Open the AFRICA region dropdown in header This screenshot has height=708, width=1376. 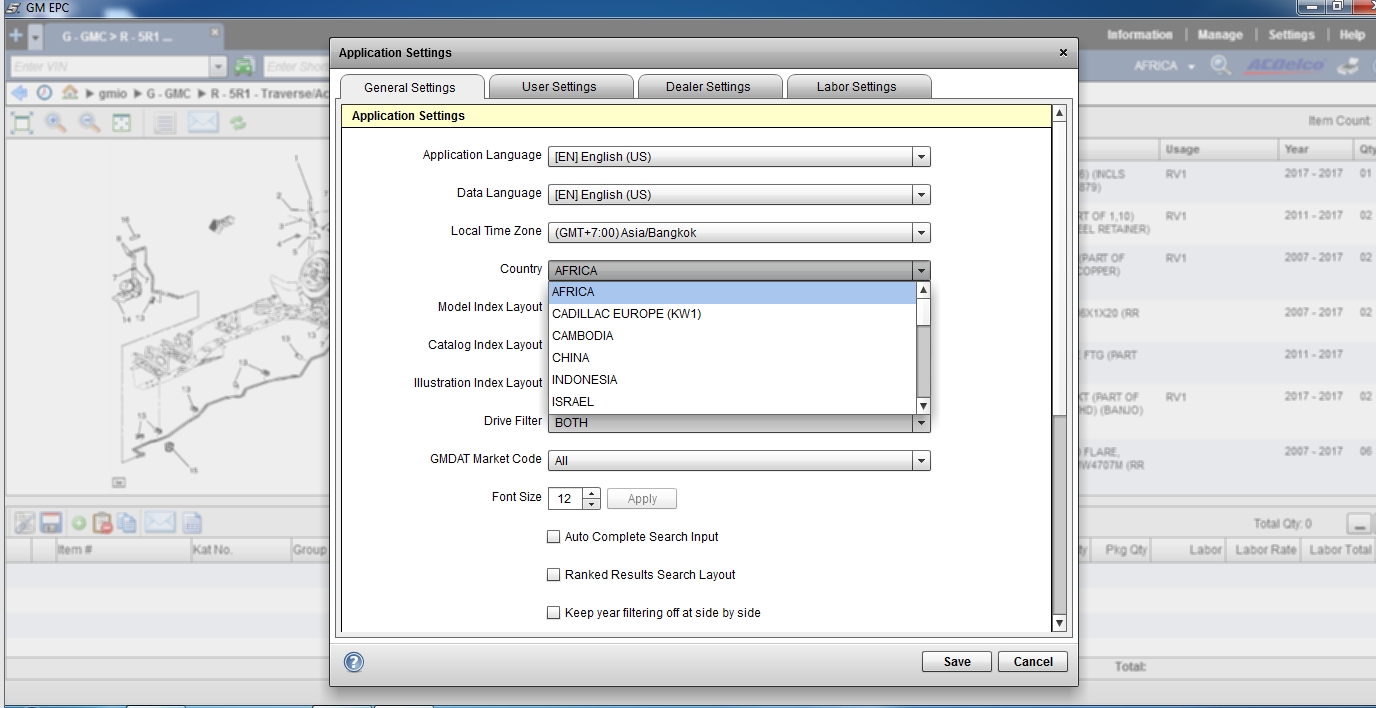[x=1165, y=66]
